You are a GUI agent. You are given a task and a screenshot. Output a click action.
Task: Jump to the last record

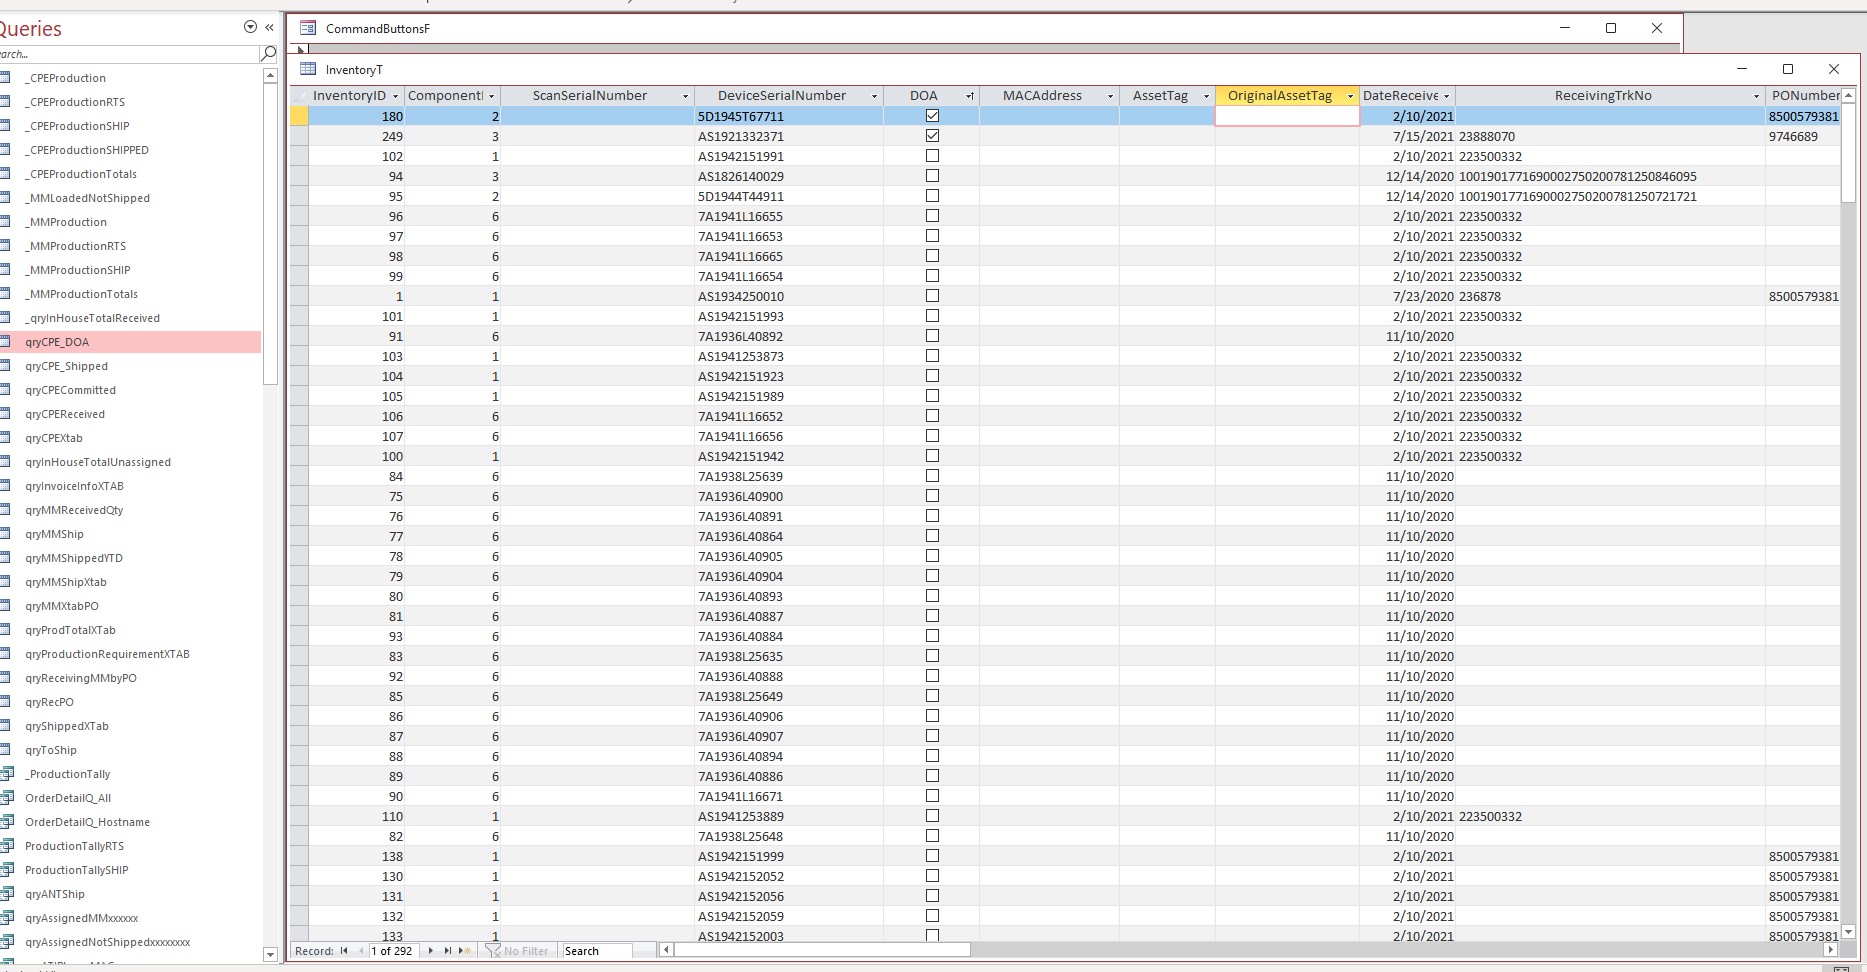(447, 951)
